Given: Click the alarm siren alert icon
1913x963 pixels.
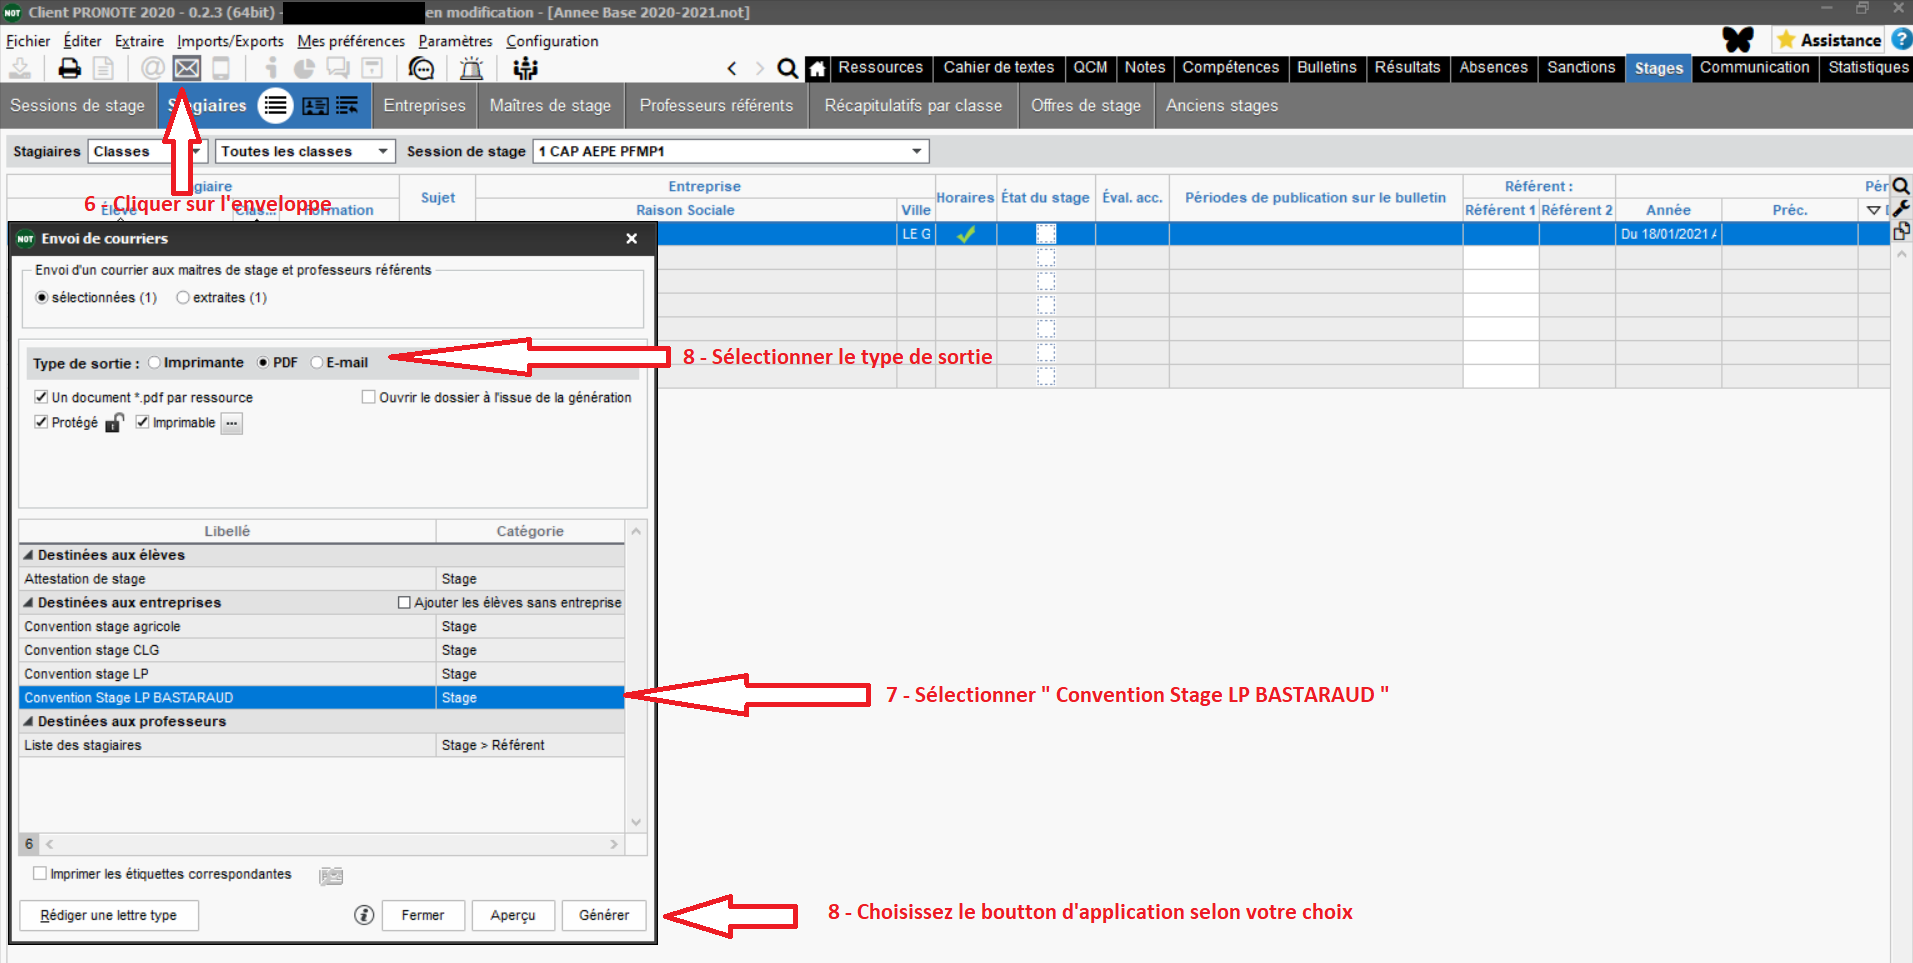Looking at the screenshot, I should pyautogui.click(x=471, y=68).
